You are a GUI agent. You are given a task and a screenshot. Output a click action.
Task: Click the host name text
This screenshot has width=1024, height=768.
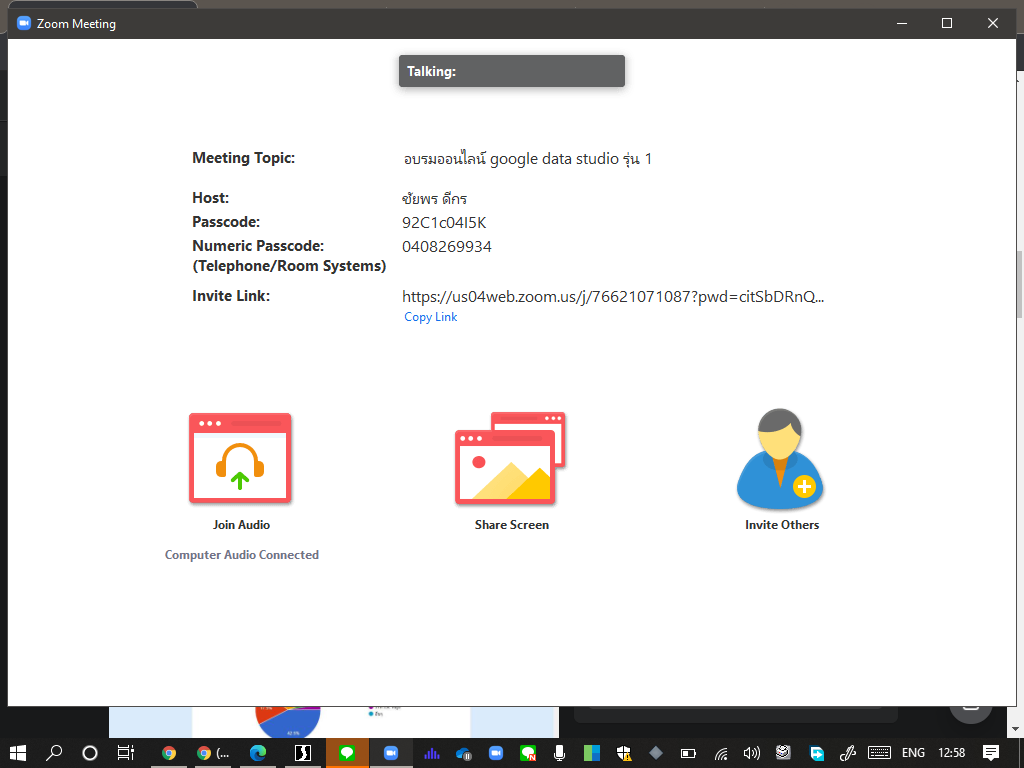[434, 199]
